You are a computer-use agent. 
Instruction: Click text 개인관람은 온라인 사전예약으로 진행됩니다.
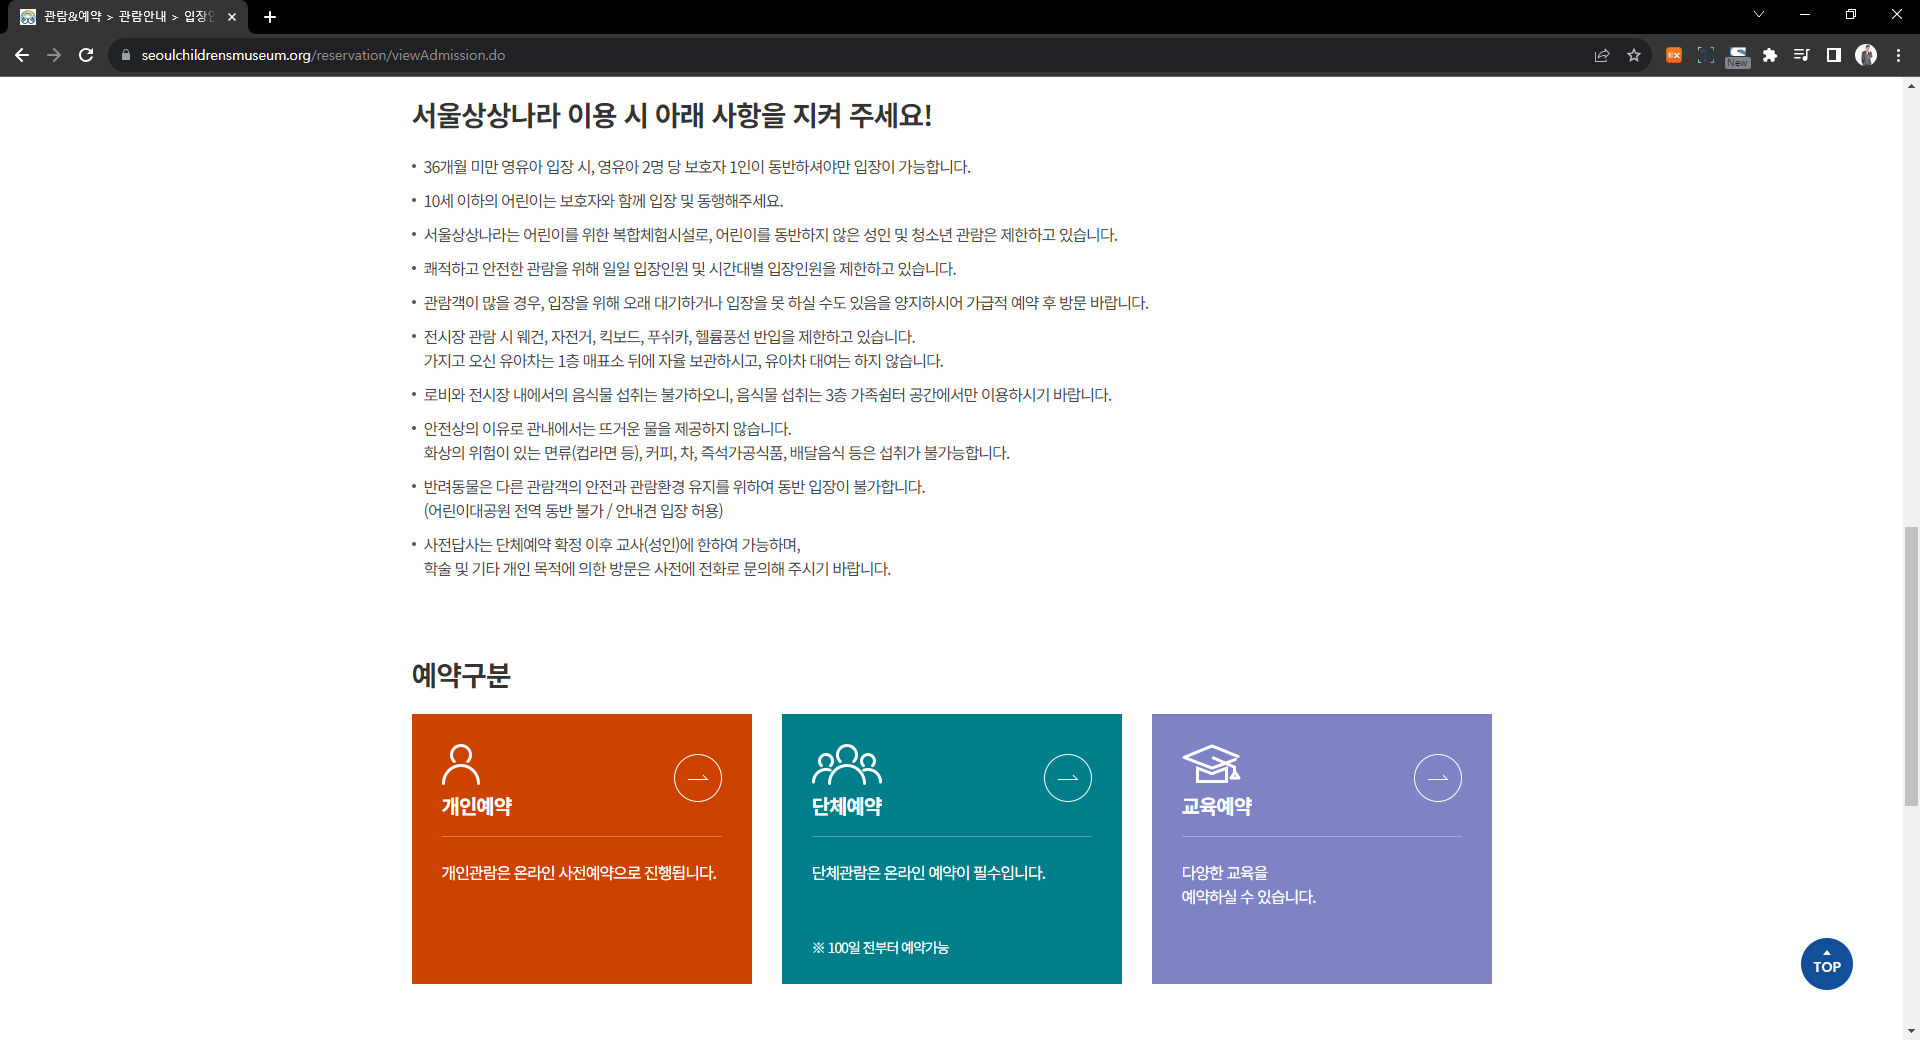point(579,873)
